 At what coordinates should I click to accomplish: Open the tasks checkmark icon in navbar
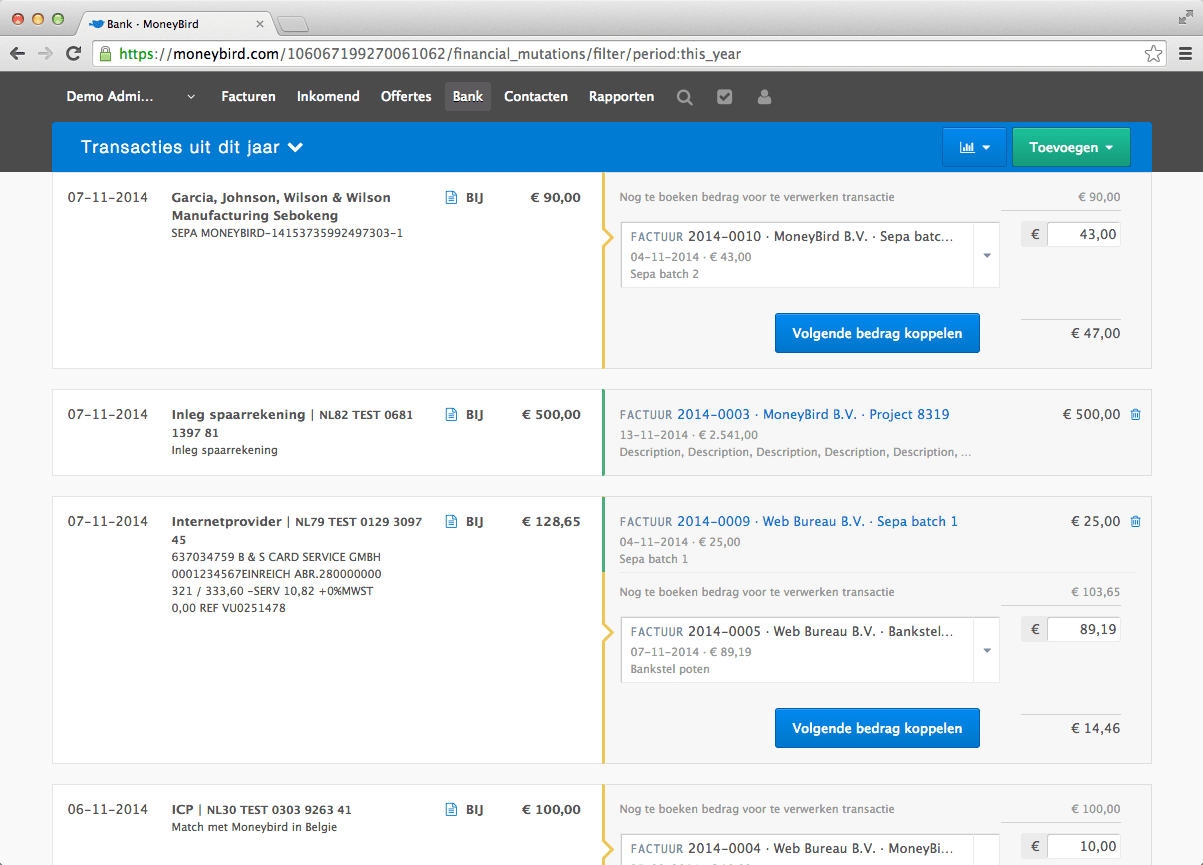click(x=725, y=97)
